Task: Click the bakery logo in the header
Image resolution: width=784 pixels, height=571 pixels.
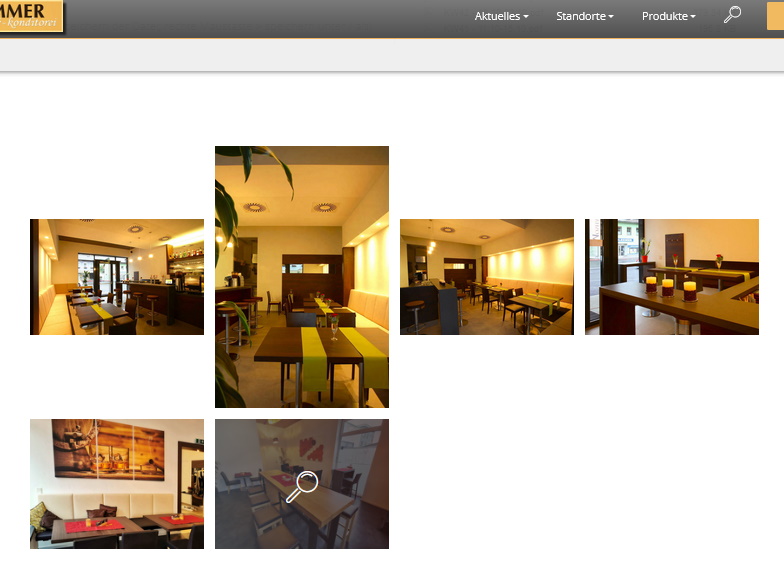Action: [30, 15]
